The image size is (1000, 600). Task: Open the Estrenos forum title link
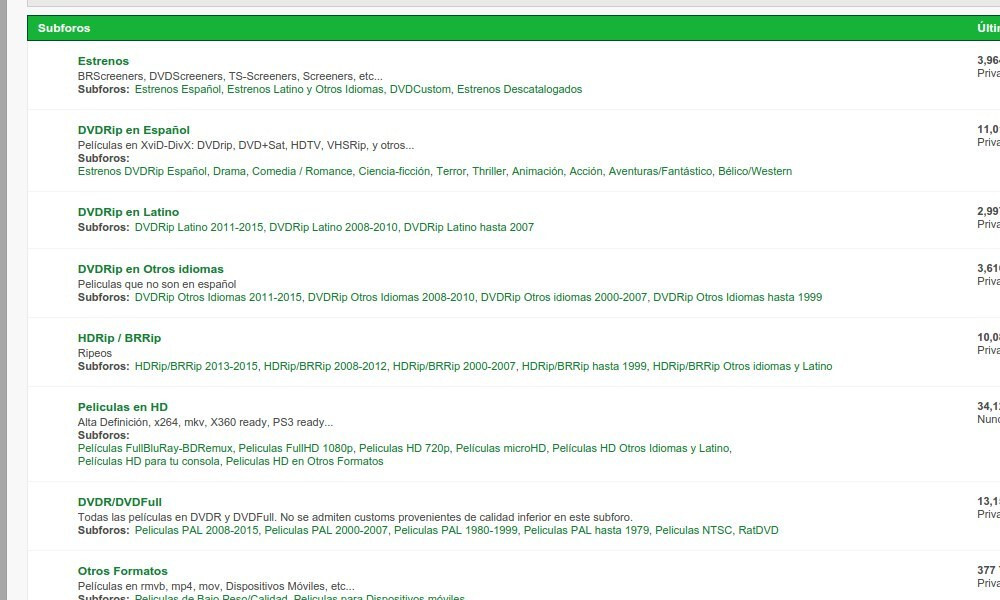(x=103, y=61)
